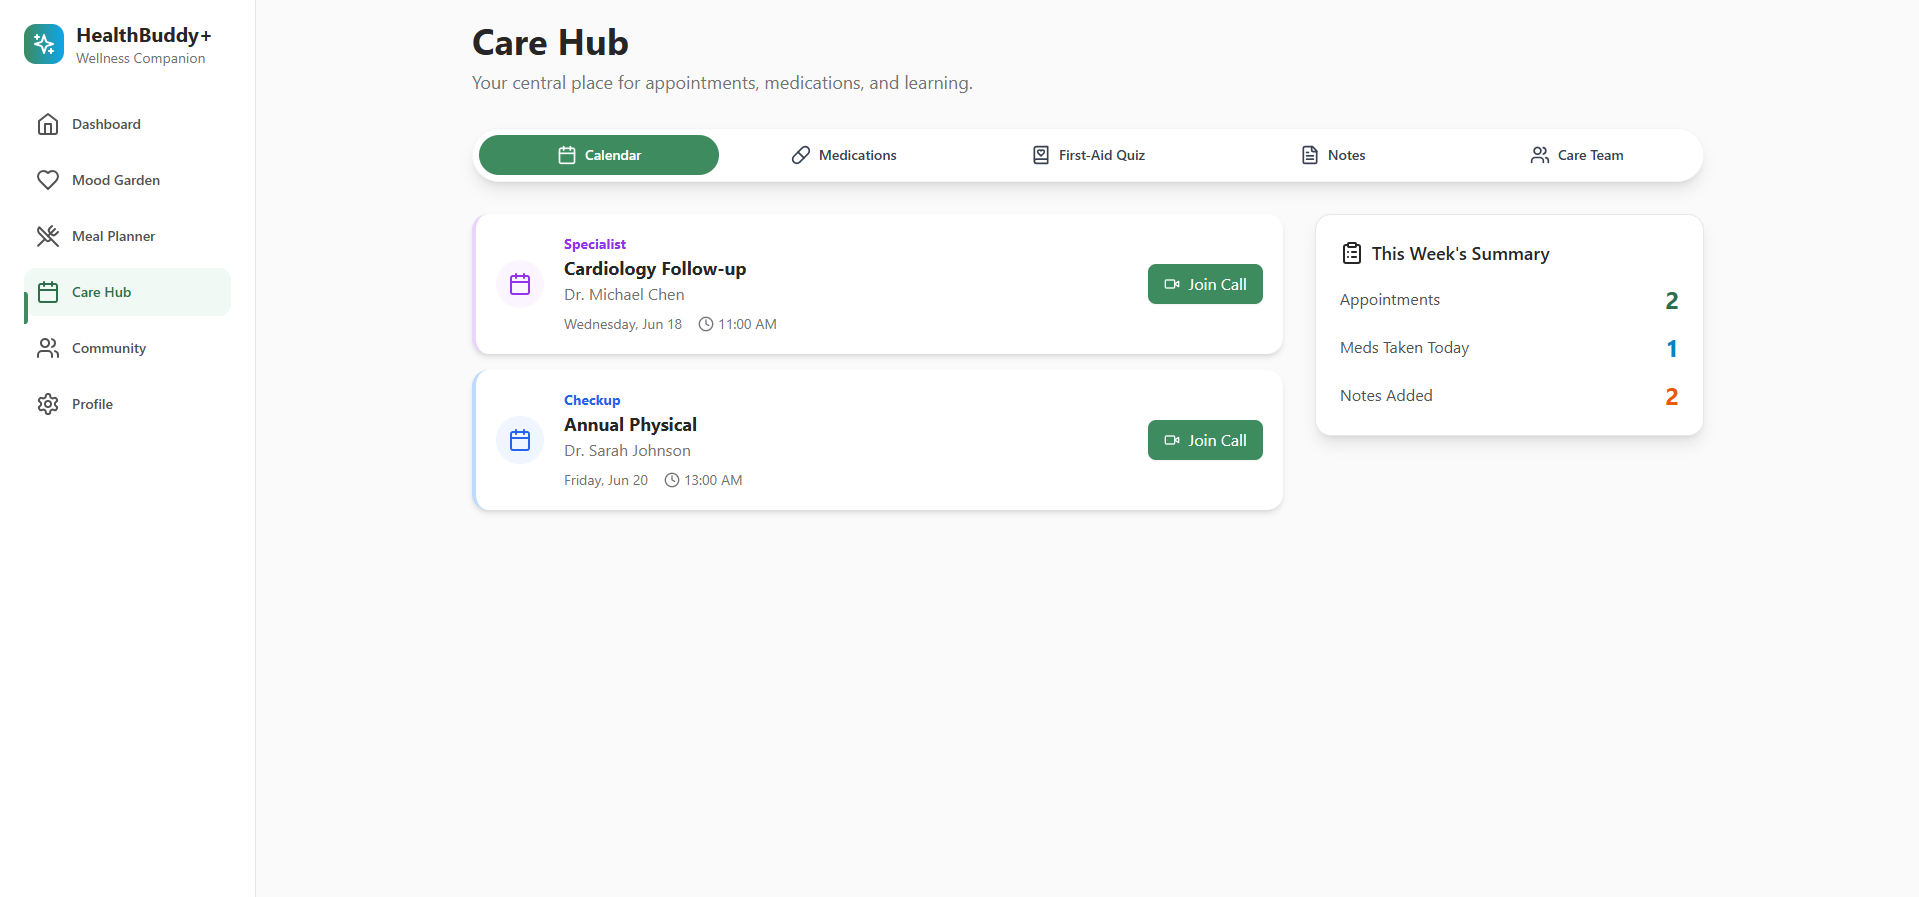The width and height of the screenshot is (1919, 897).
Task: Click the clipboard icon beside This Week's Summary
Action: (x=1352, y=253)
